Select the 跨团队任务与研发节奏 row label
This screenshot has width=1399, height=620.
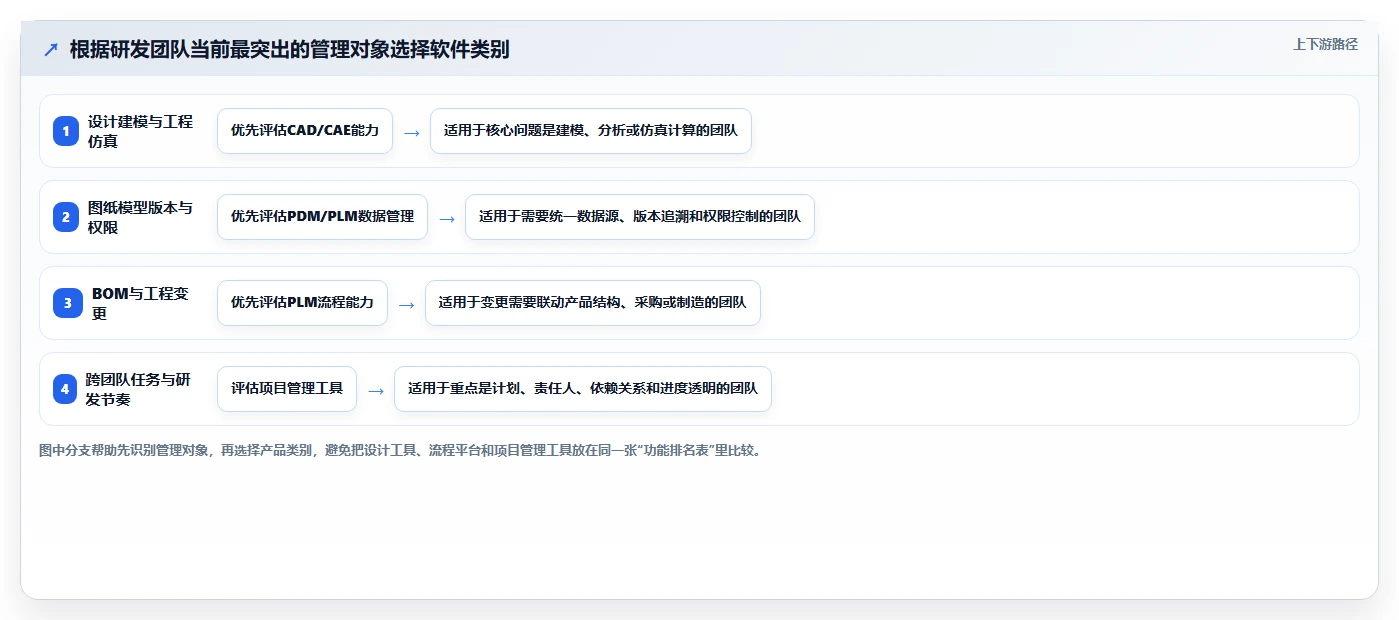(137, 389)
